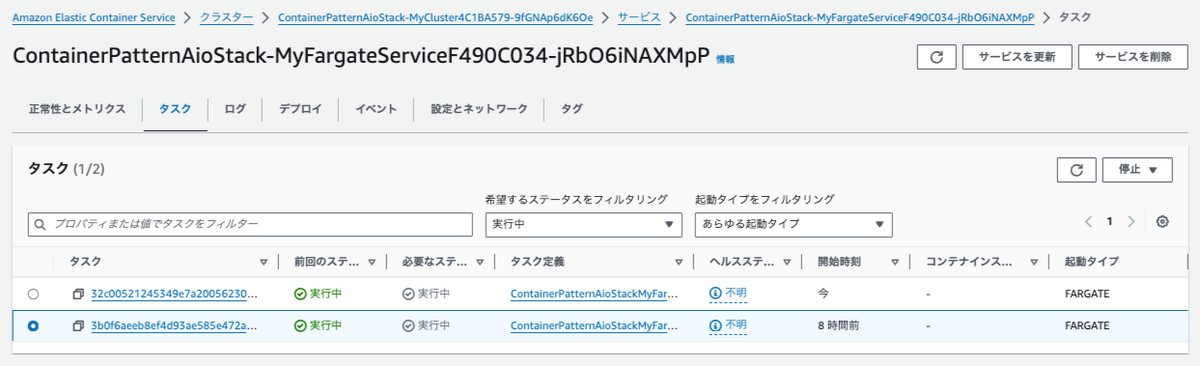
Task: Click info icon for 不明 in 3b0f row
Action: 715,326
